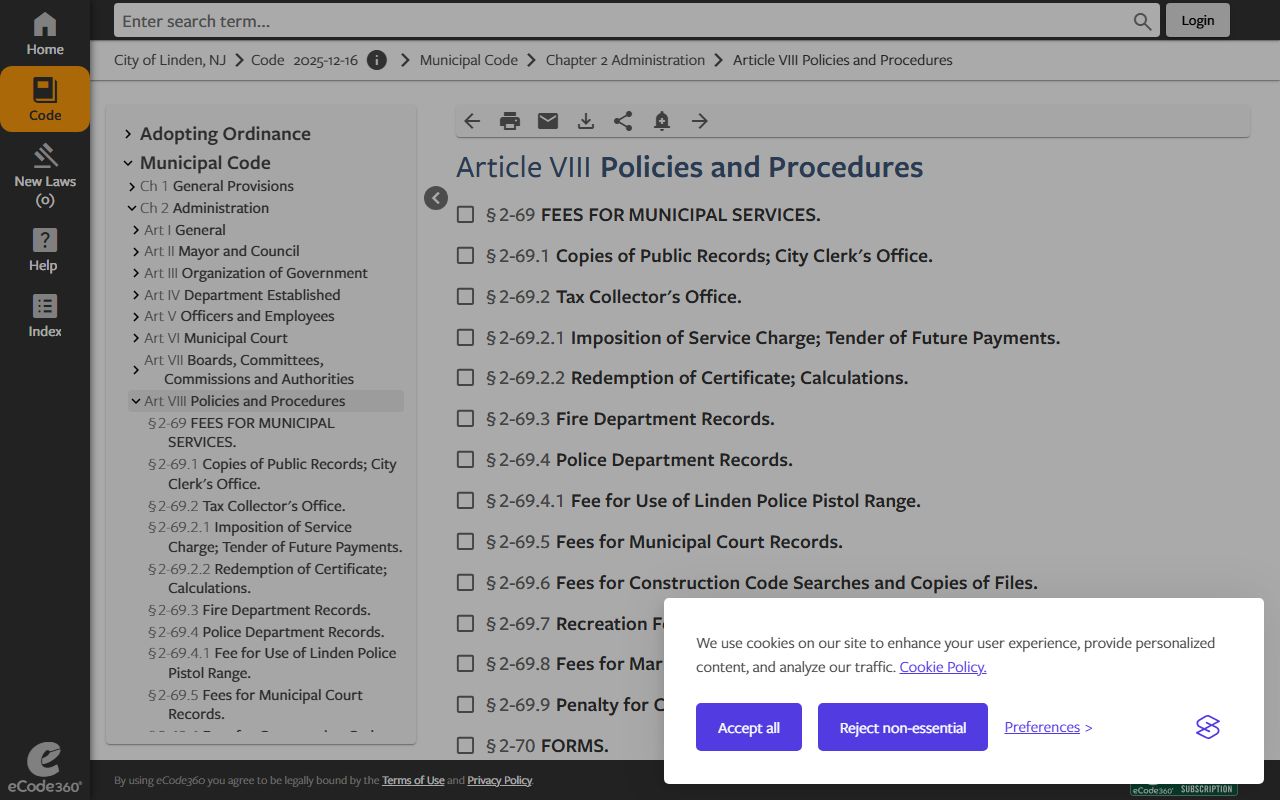This screenshot has height=800, width=1280.
Task: Collapse the Art VIII Policies and Procedures node
Action: (x=135, y=401)
